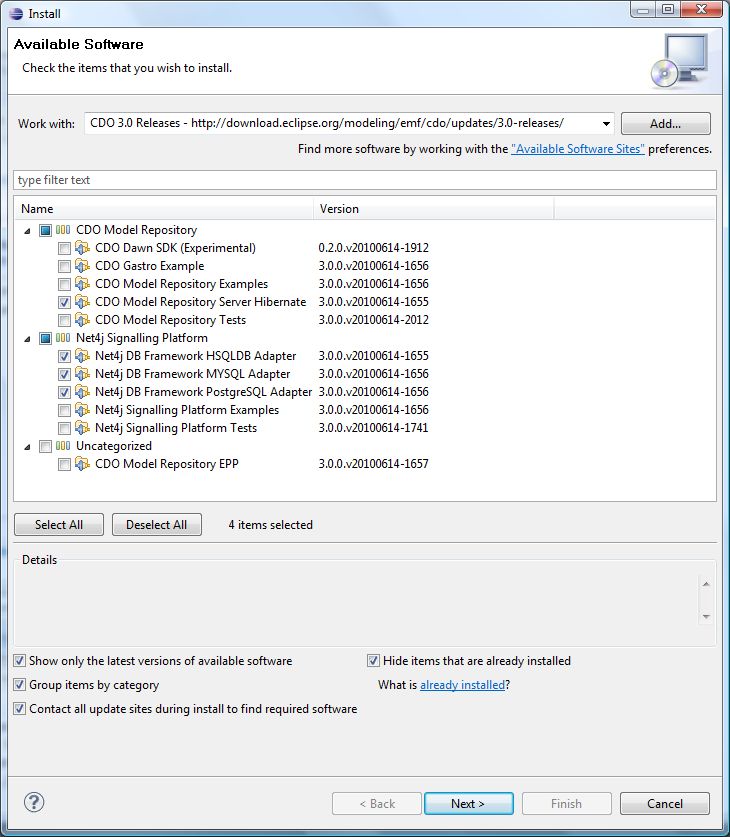Click the CDO Model Repository Examples feature icon
The width and height of the screenshot is (730, 837).
click(82, 284)
